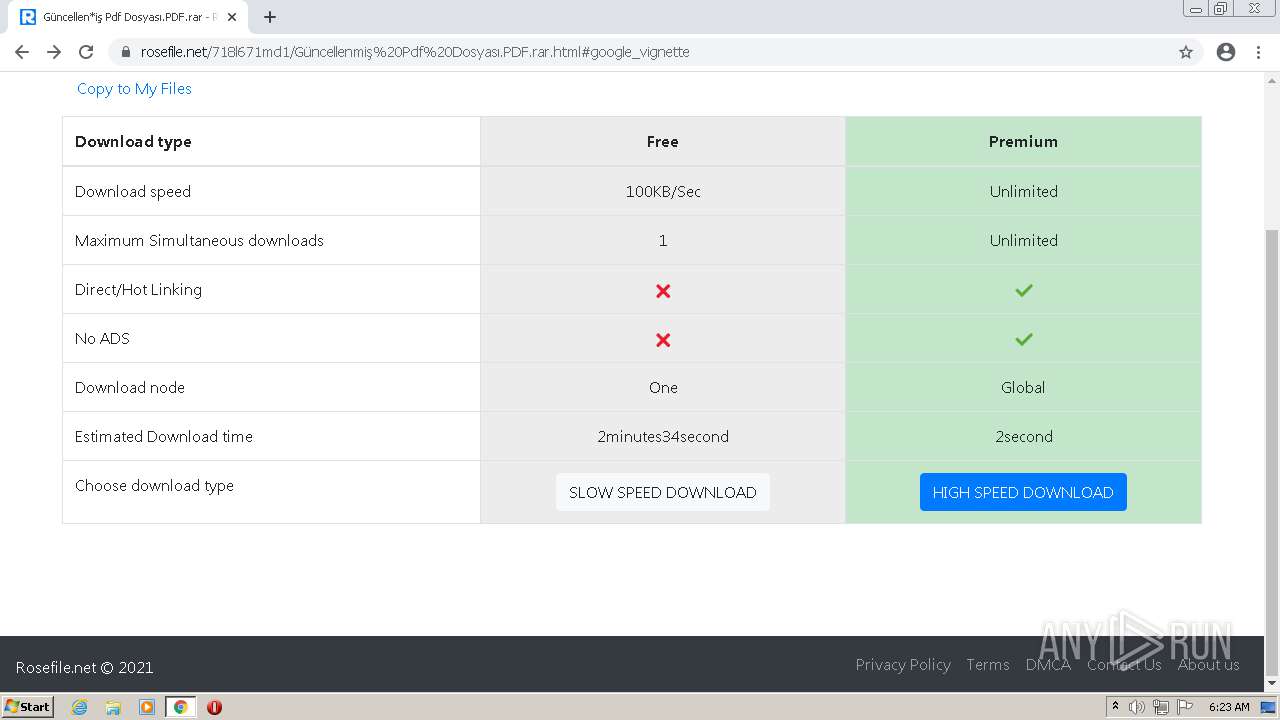
Task: Open the Privacy Policy link
Action: pos(903,665)
